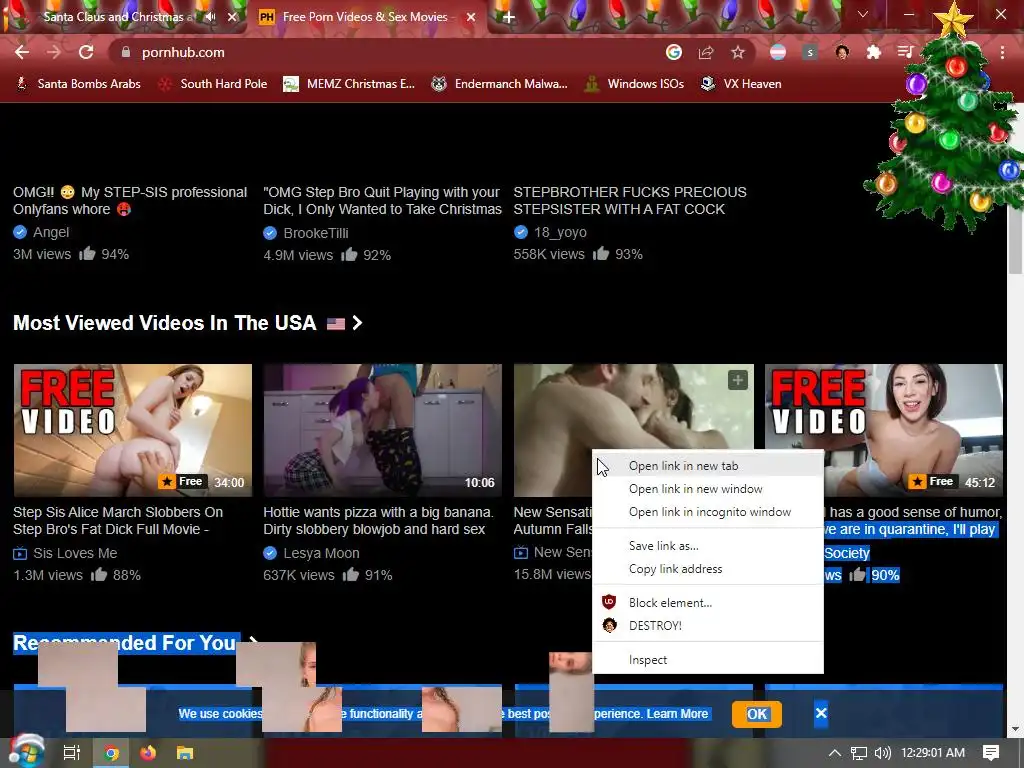Open network status in system tray
This screenshot has width=1024, height=768.
[x=859, y=753]
